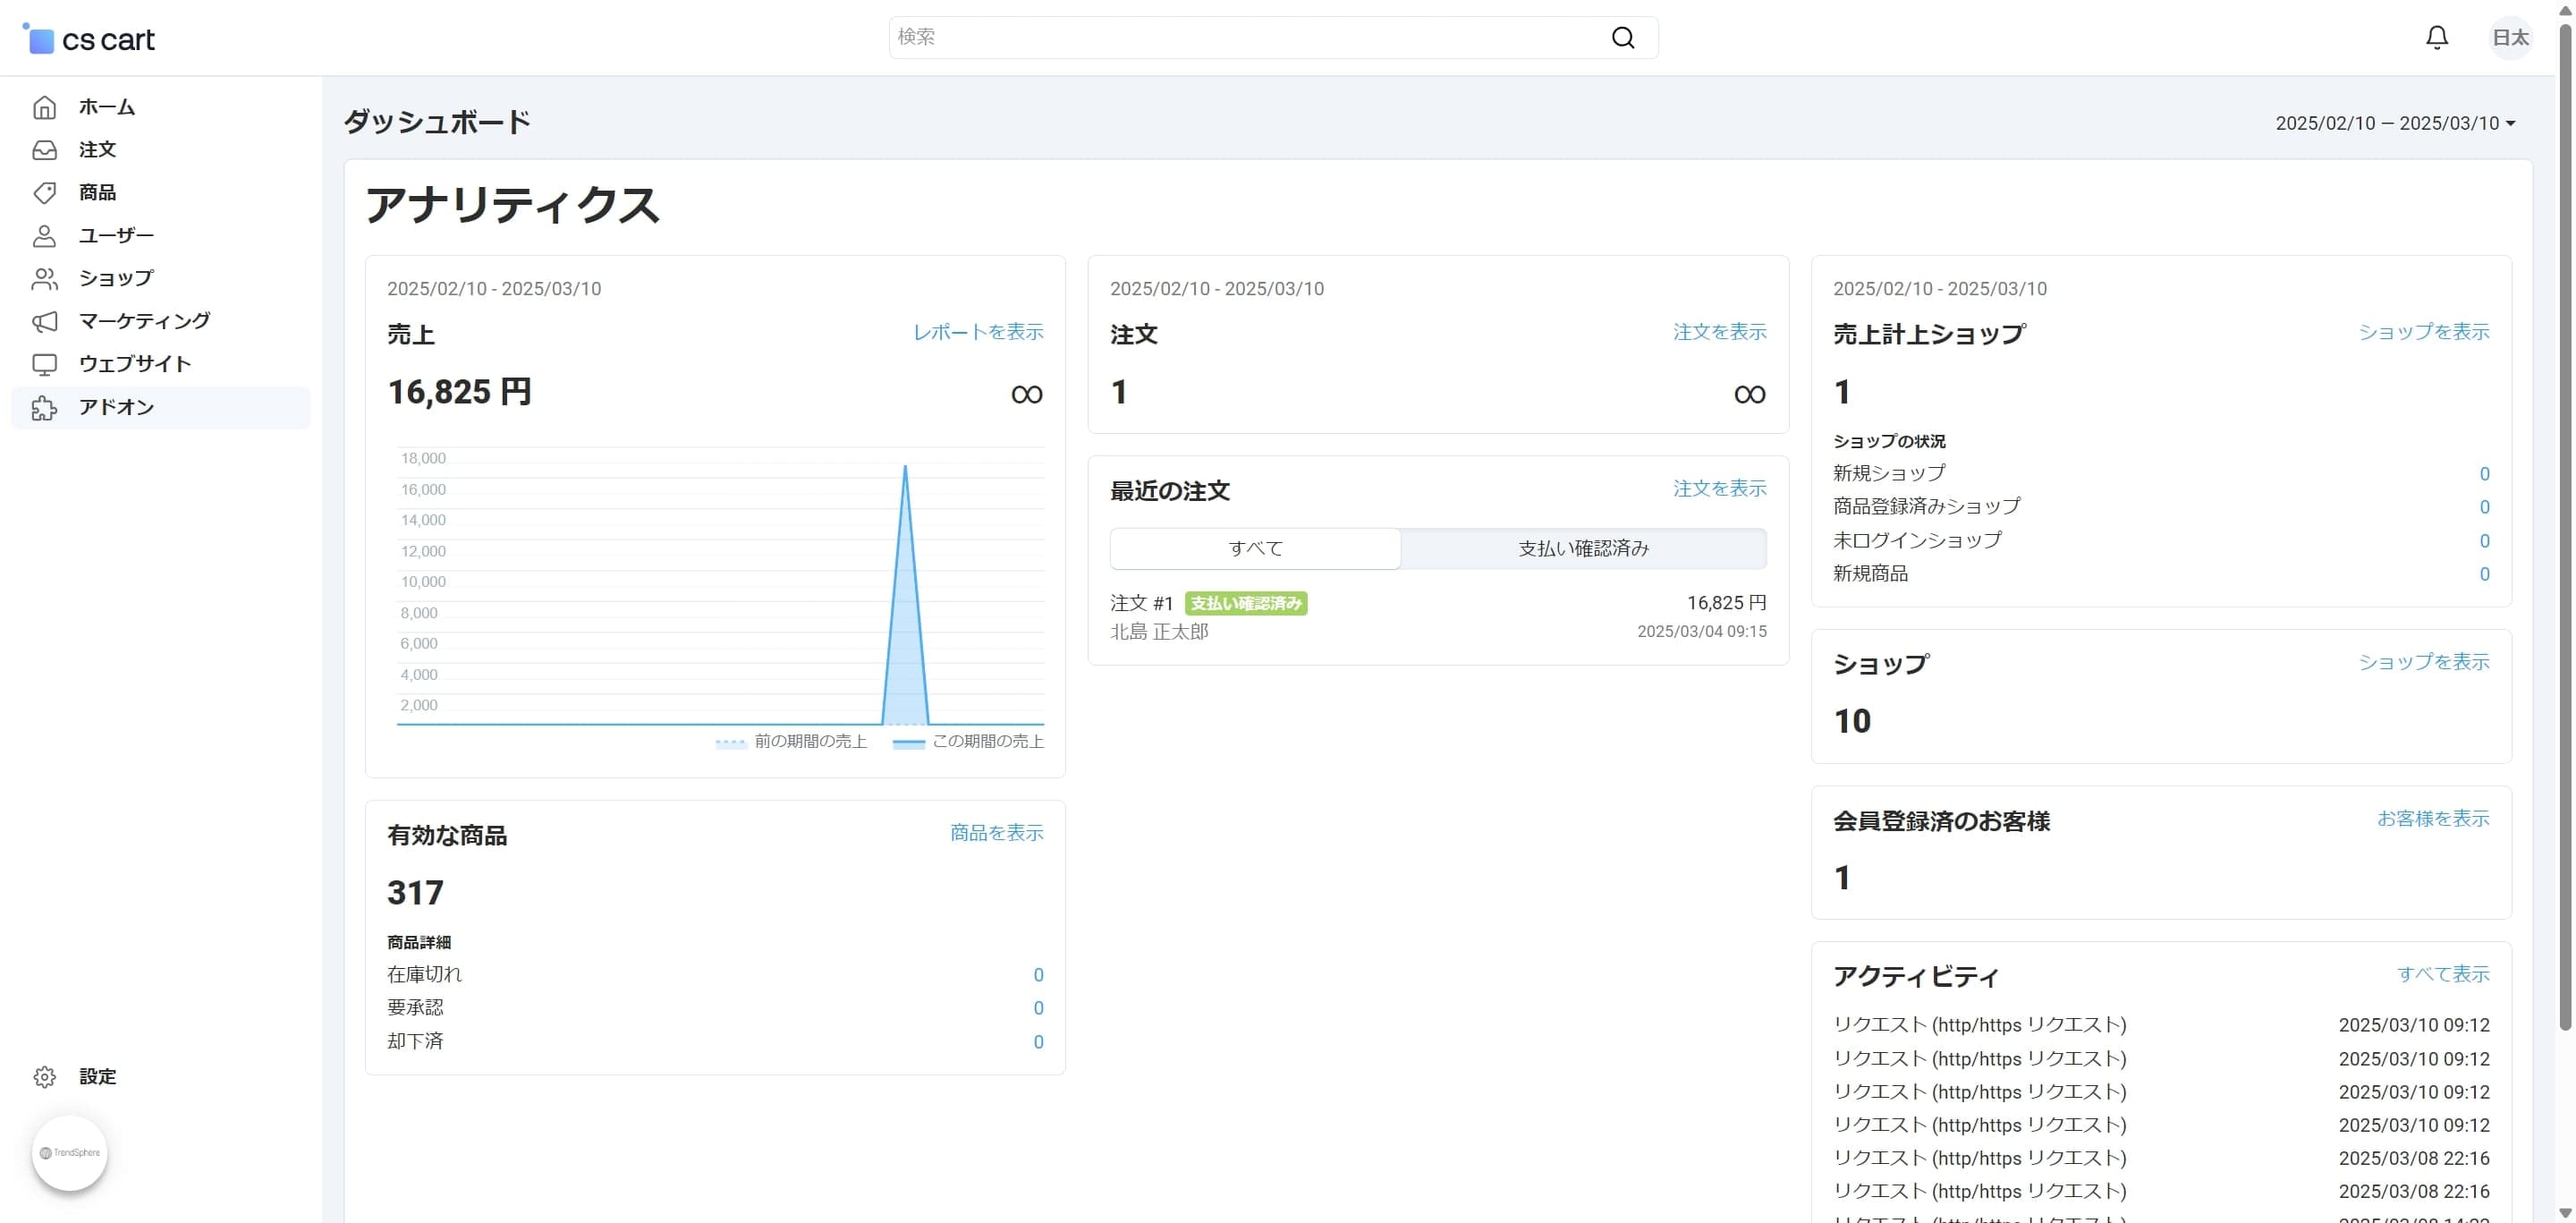Select the すべて tab in 最近の注文
Image resolution: width=2576 pixels, height=1223 pixels.
pyautogui.click(x=1255, y=548)
